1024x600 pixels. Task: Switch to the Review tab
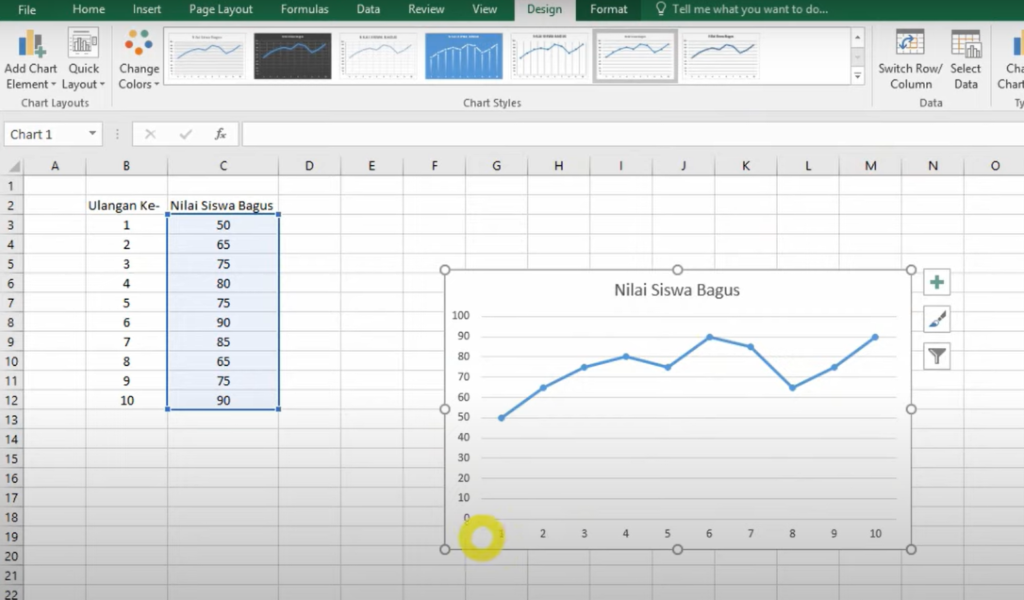click(x=426, y=9)
